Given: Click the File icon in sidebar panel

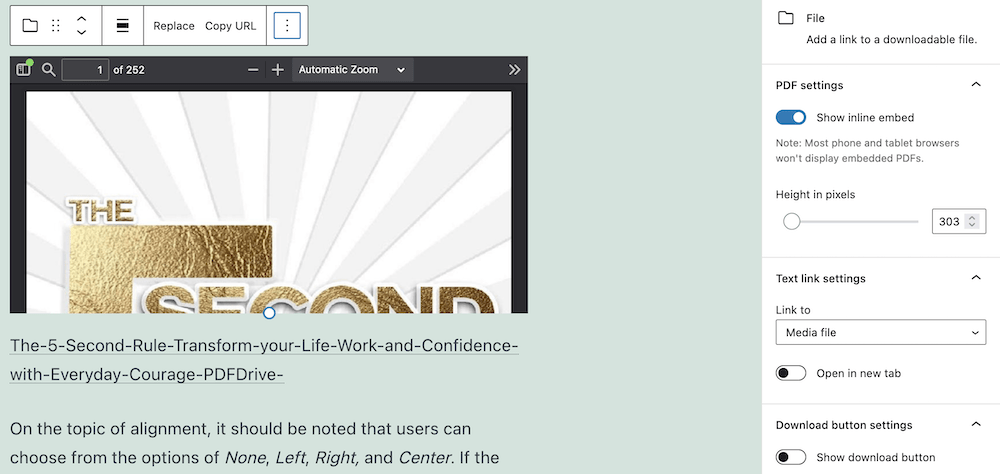Looking at the screenshot, I should click(786, 18).
